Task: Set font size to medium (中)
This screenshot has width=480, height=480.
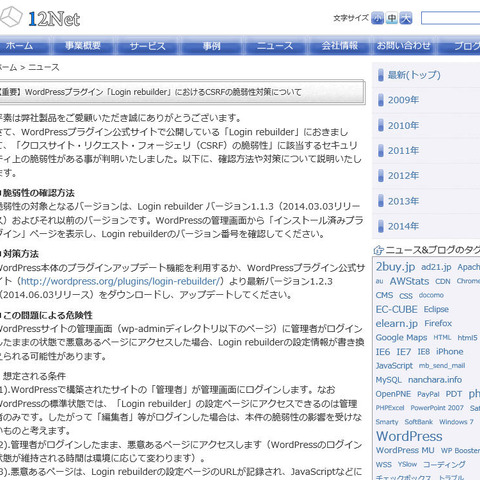Action: 392,18
